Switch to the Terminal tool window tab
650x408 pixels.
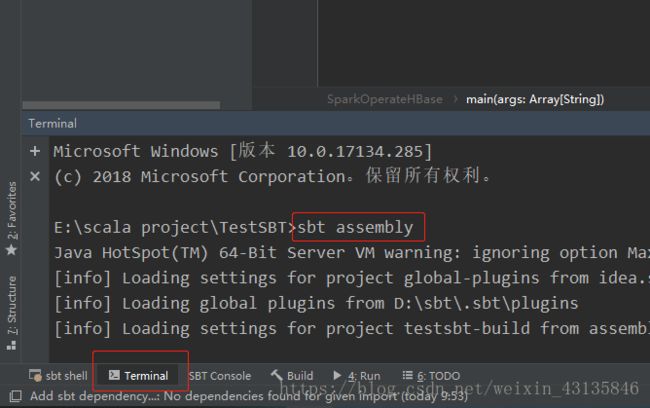click(138, 376)
